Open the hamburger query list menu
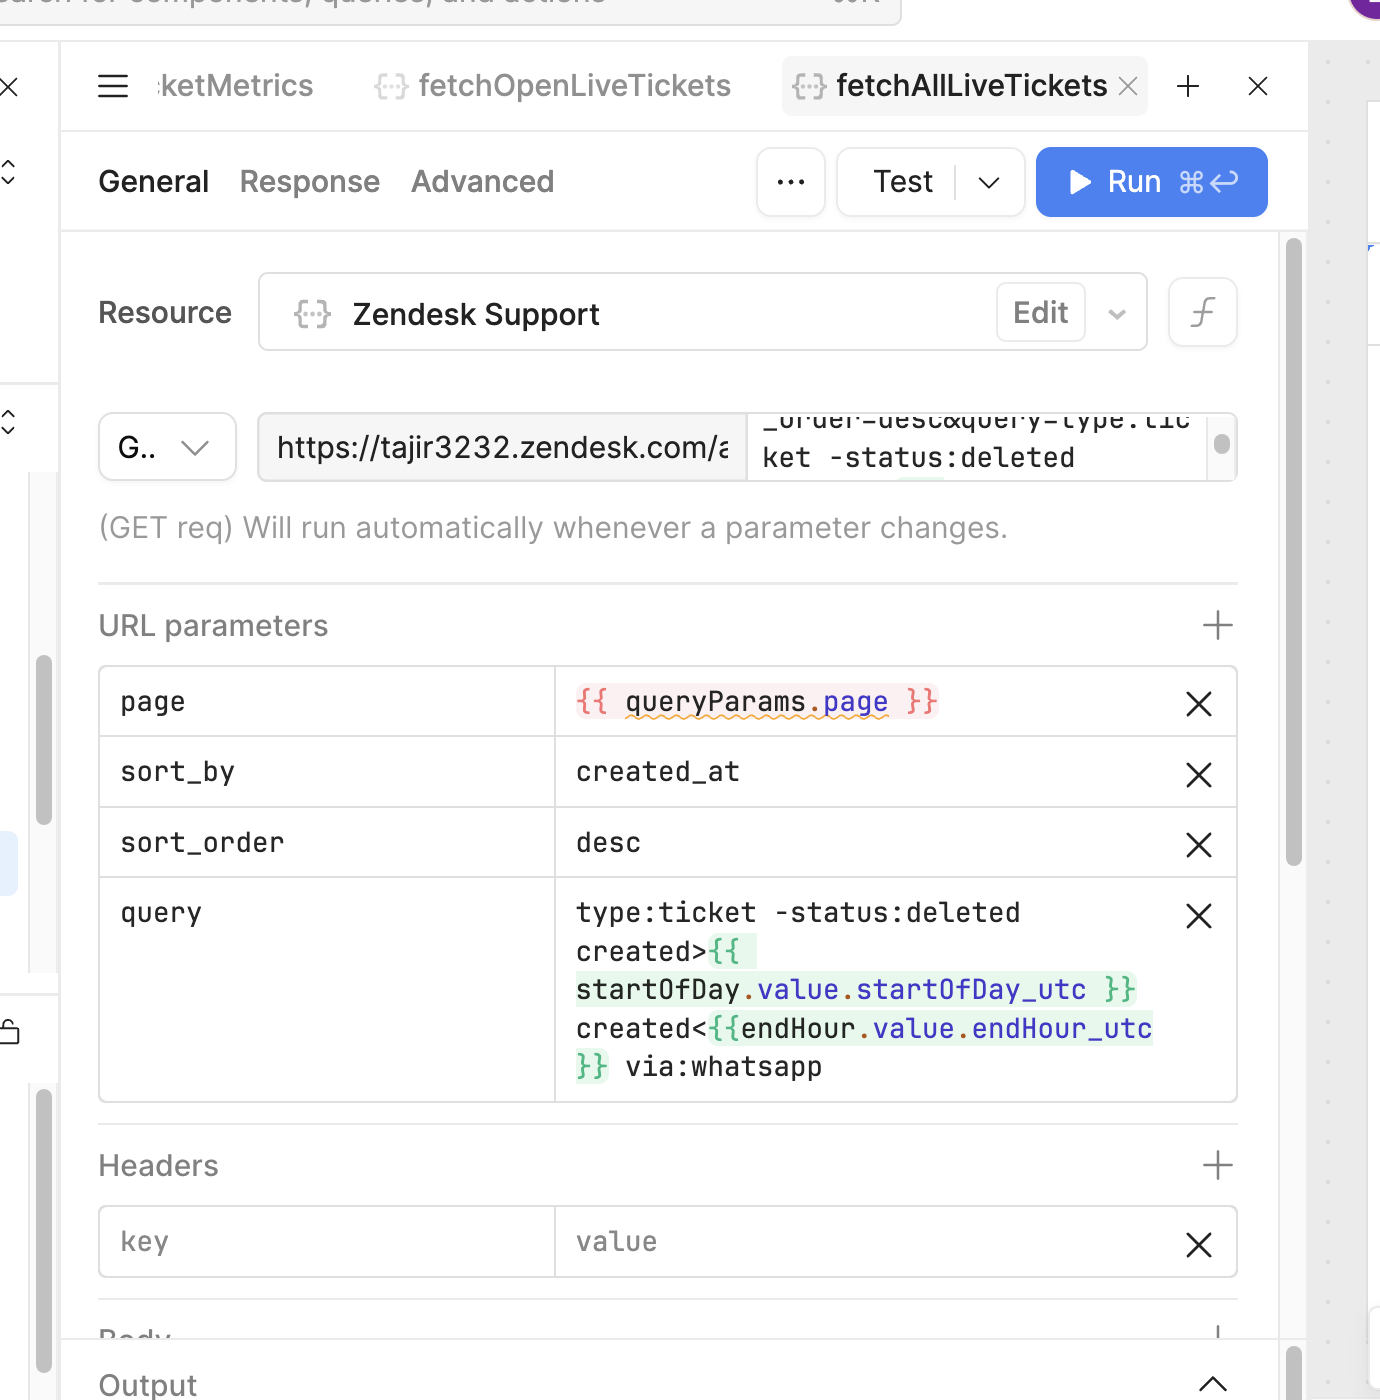 113,86
